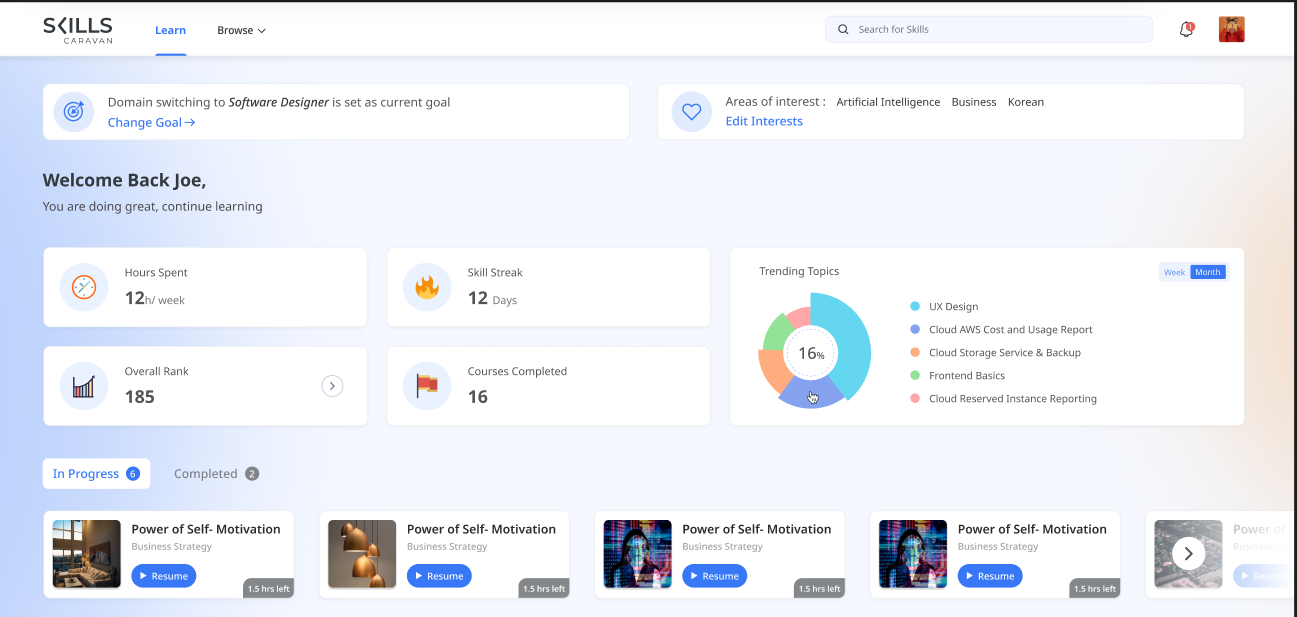Open Edit Interests
The height and width of the screenshot is (617, 1297).
tap(764, 120)
